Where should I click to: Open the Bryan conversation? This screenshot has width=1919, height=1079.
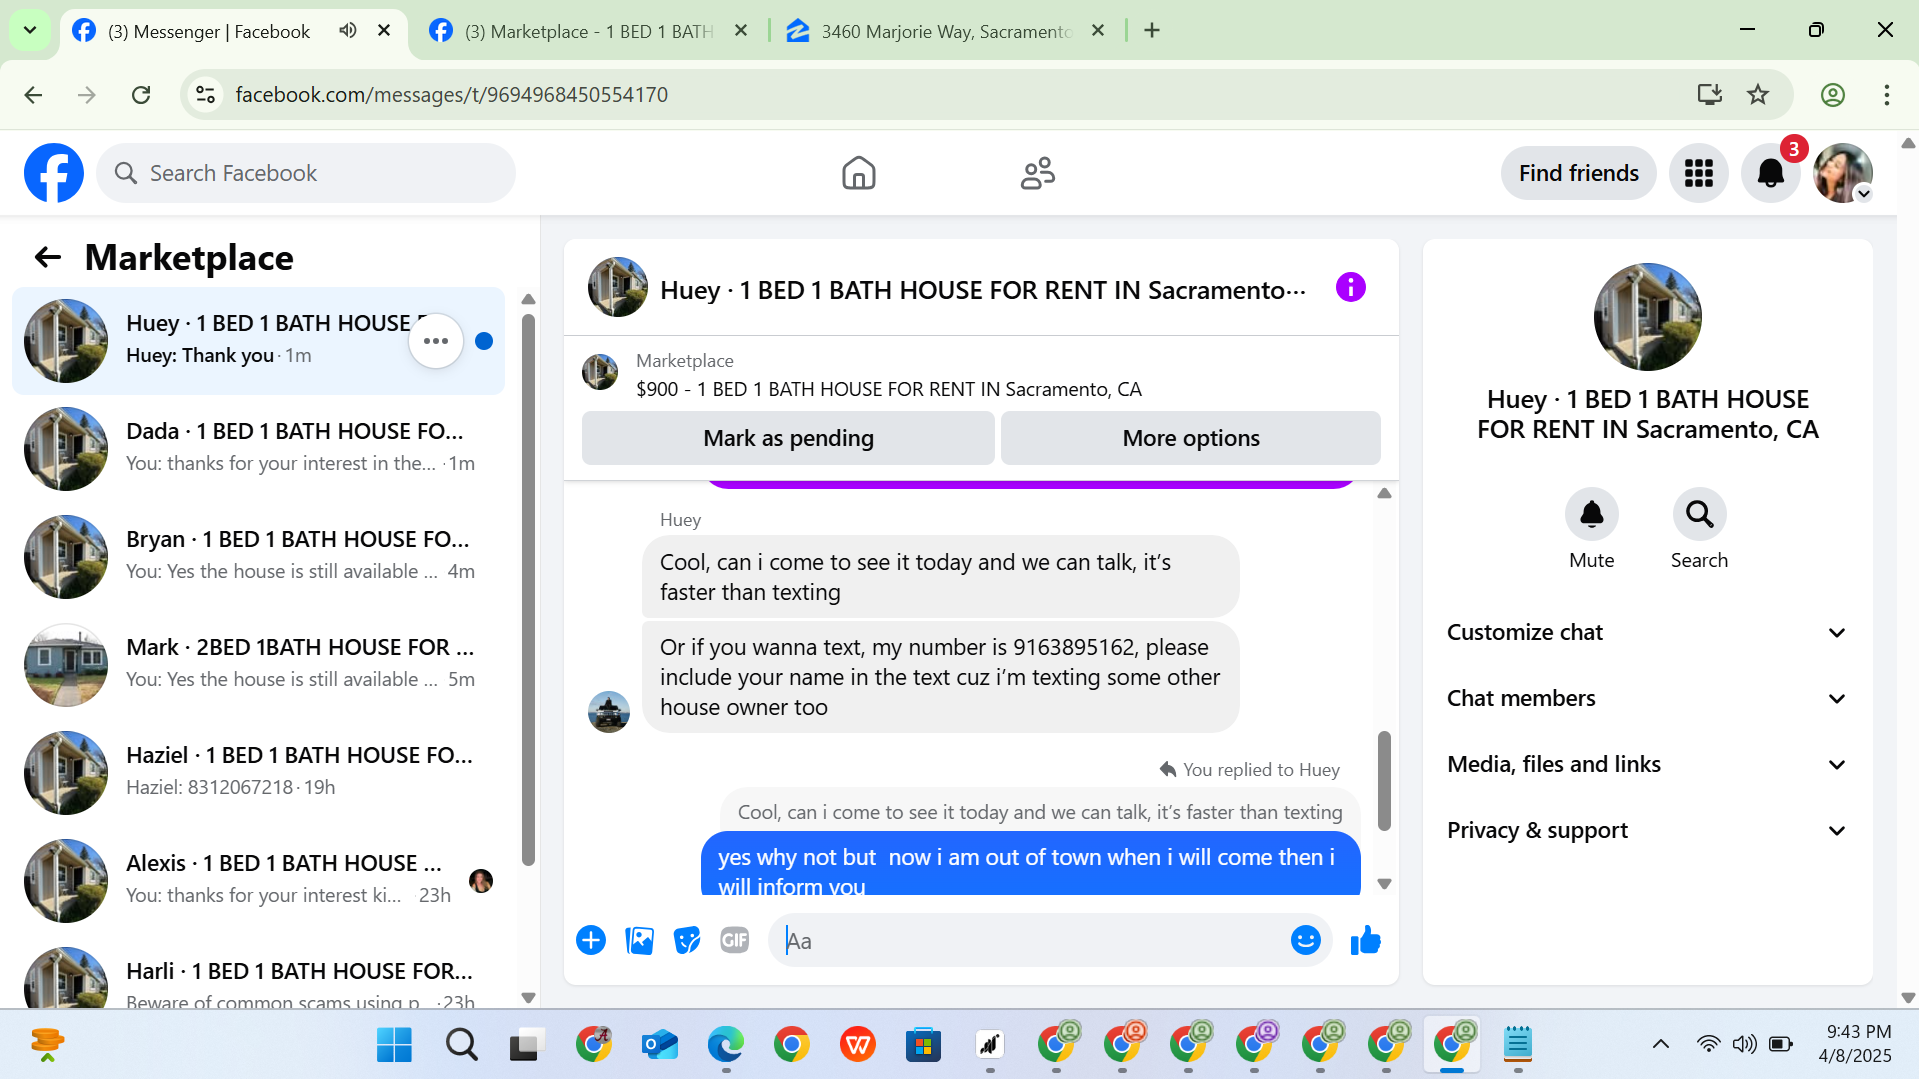point(258,556)
